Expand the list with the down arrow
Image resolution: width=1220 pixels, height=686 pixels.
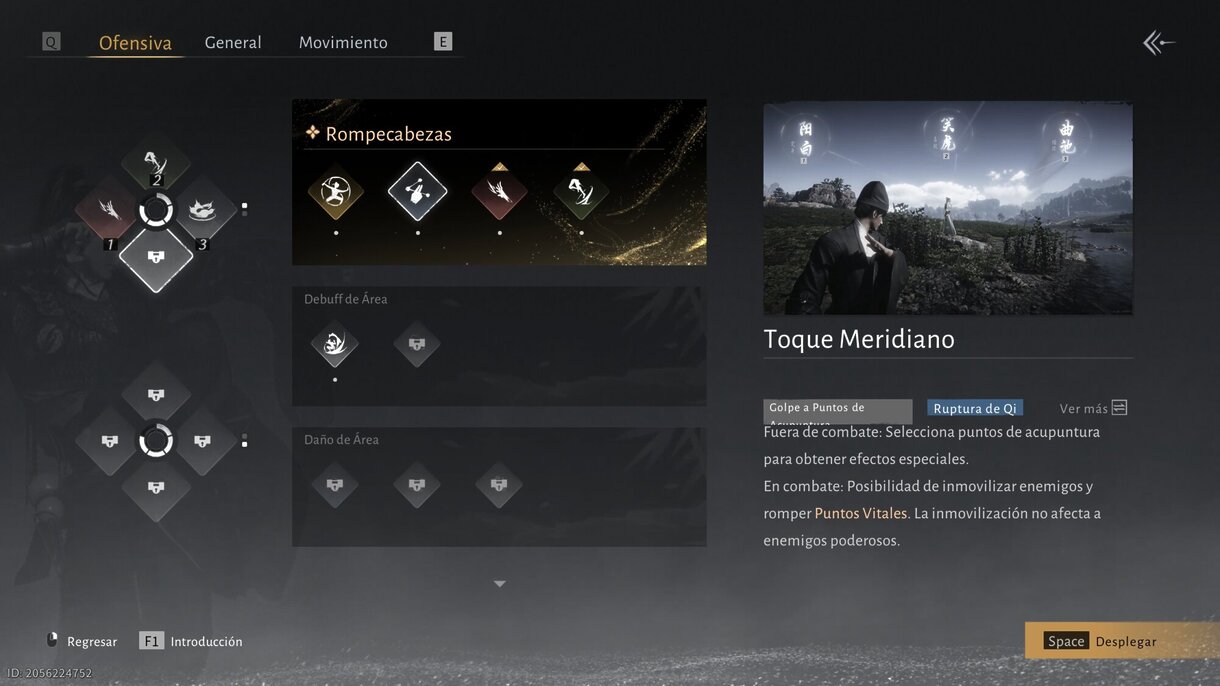tap(499, 584)
